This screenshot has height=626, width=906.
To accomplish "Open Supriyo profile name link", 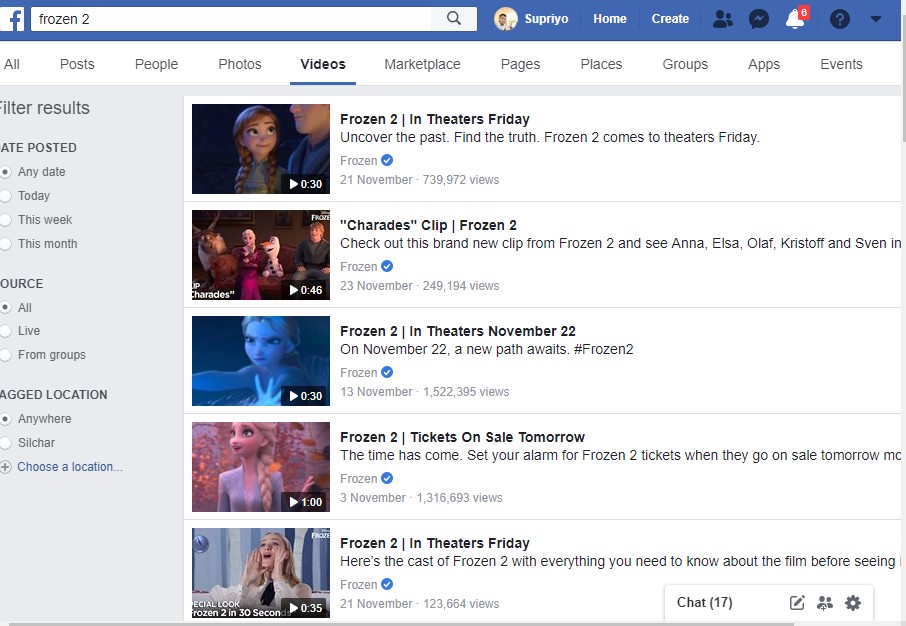I will (x=546, y=19).
